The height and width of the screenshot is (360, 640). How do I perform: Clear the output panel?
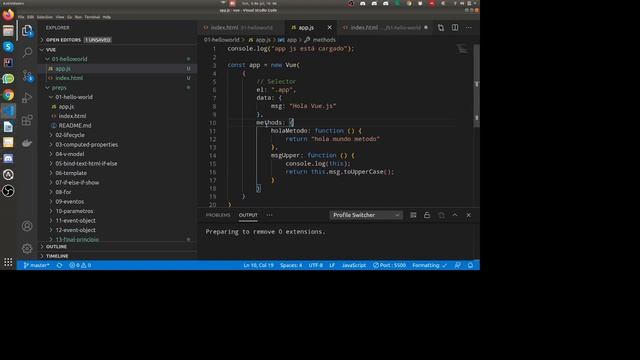click(x=413, y=215)
